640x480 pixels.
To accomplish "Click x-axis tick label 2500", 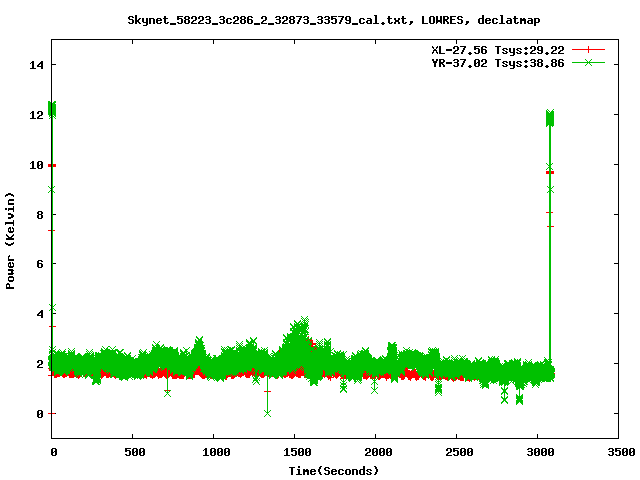I will pos(459,452).
